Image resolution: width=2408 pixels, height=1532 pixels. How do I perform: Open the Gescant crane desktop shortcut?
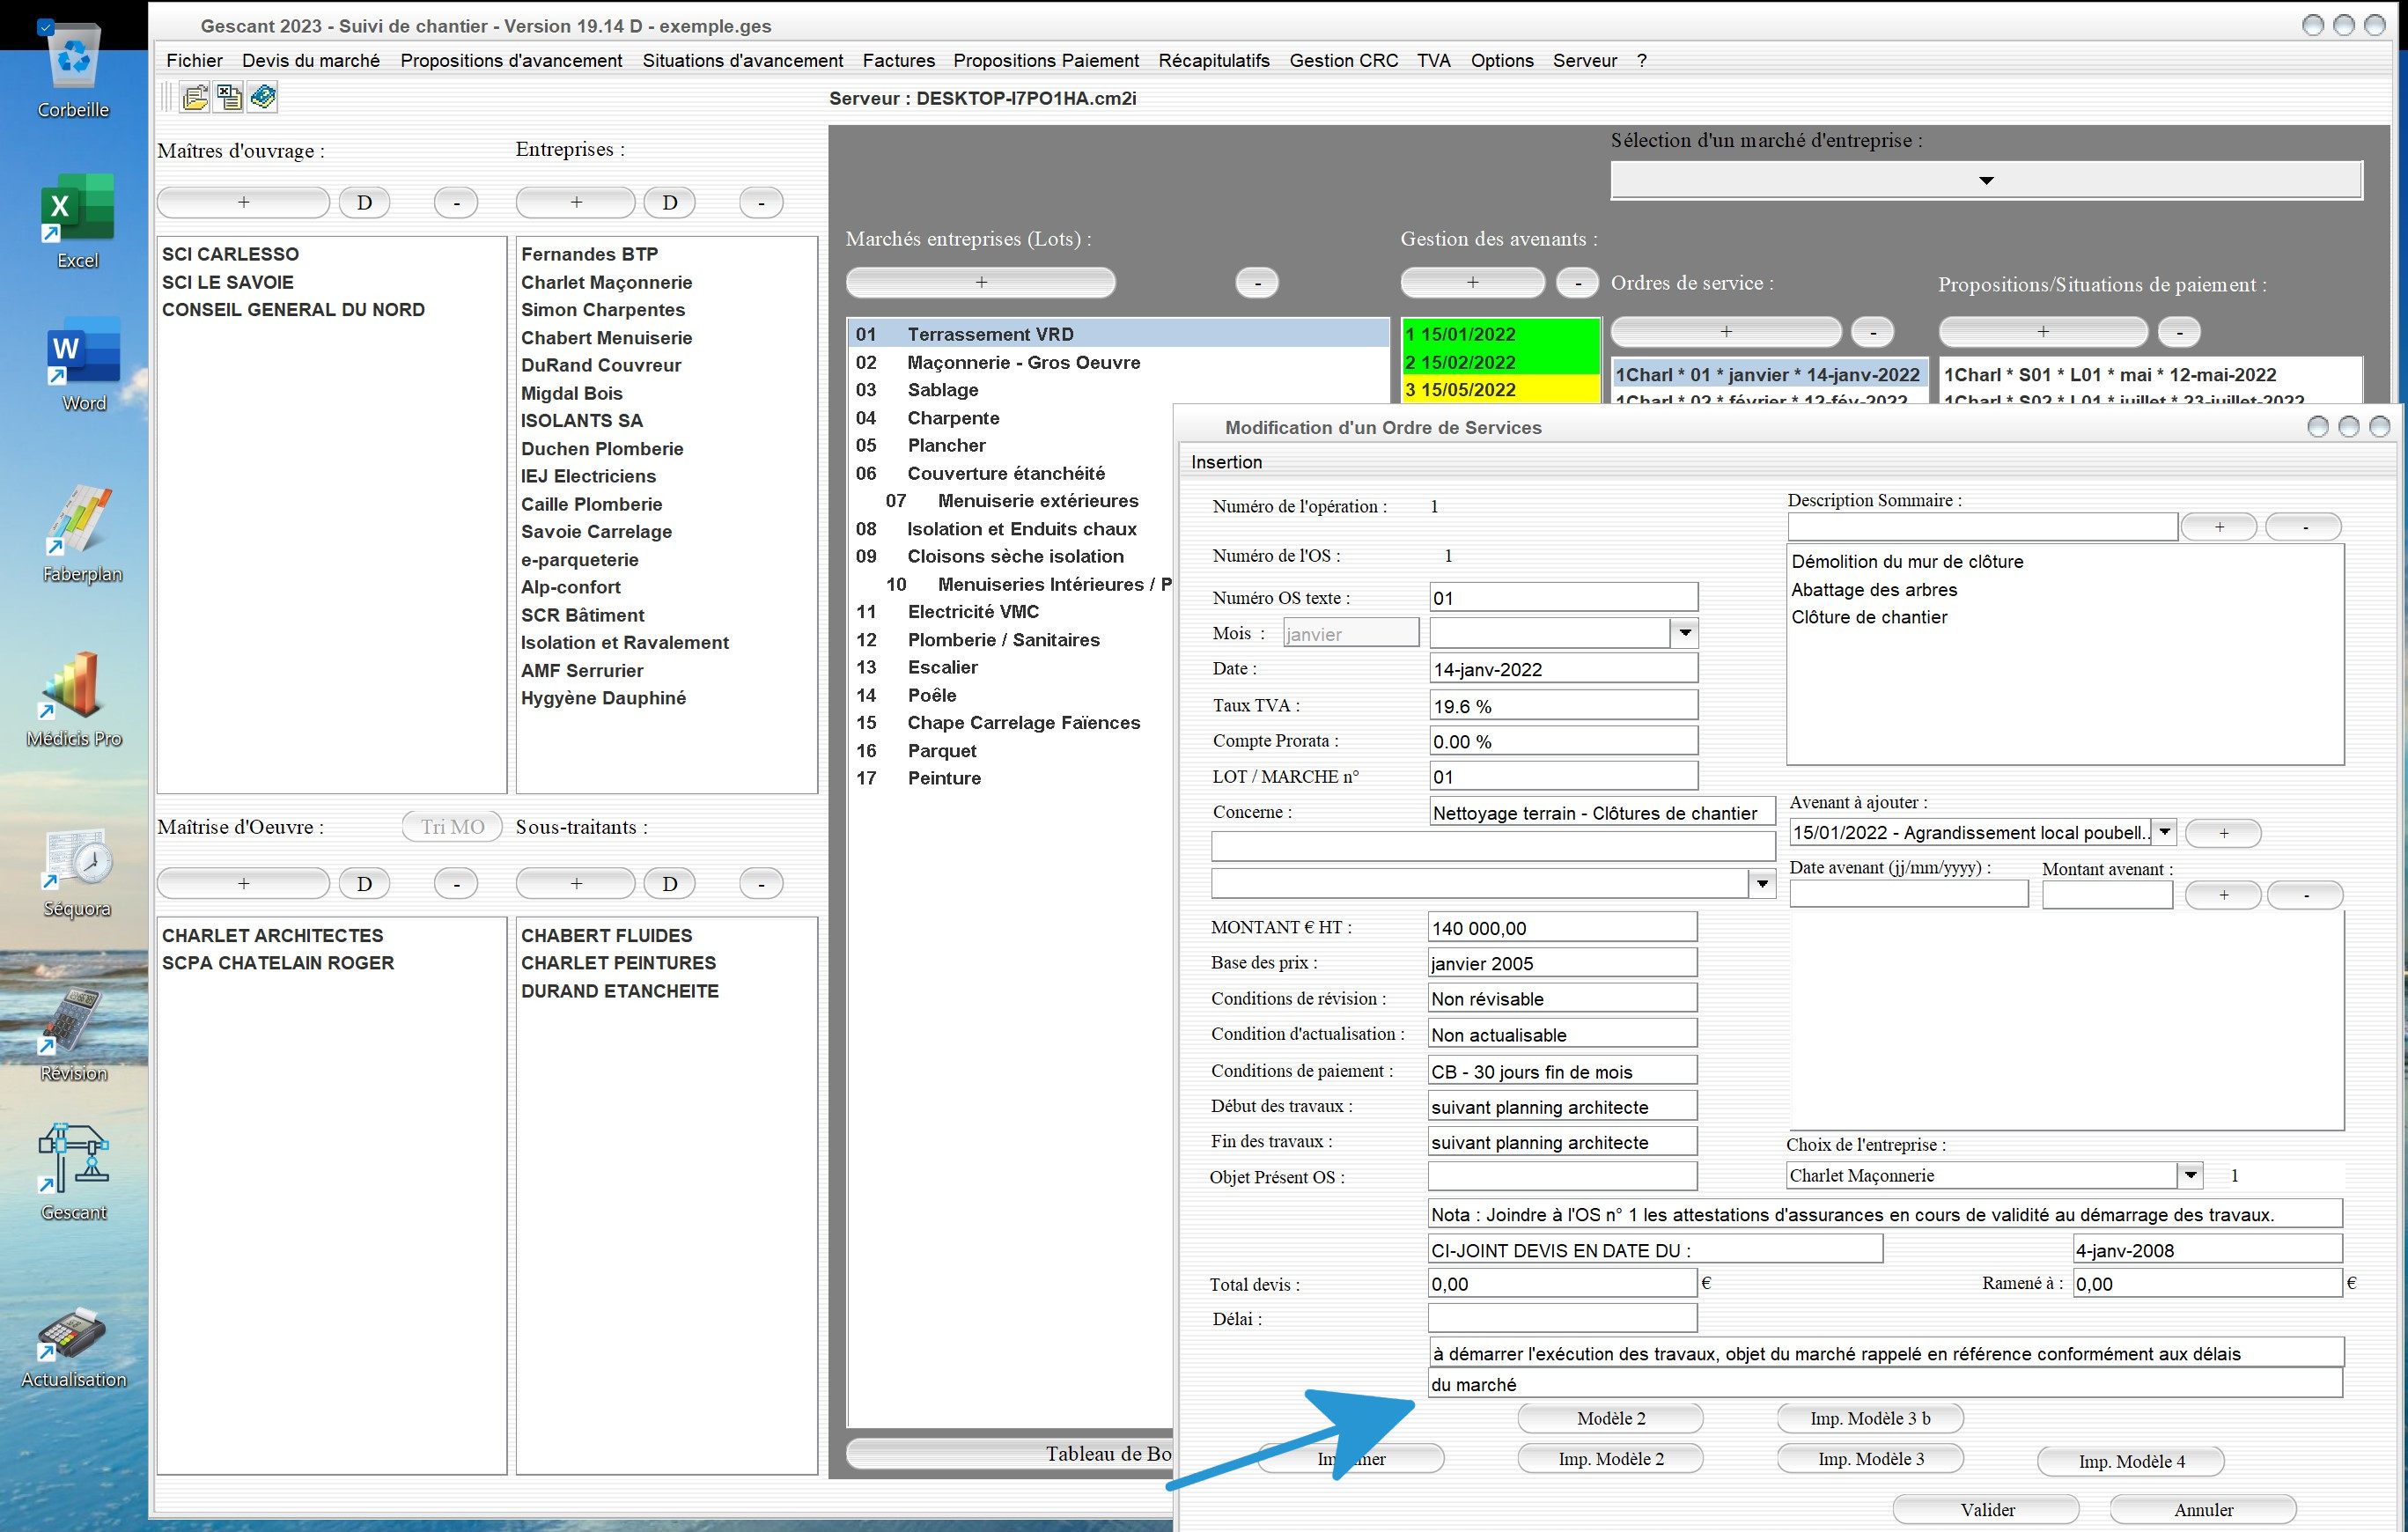(73, 1173)
